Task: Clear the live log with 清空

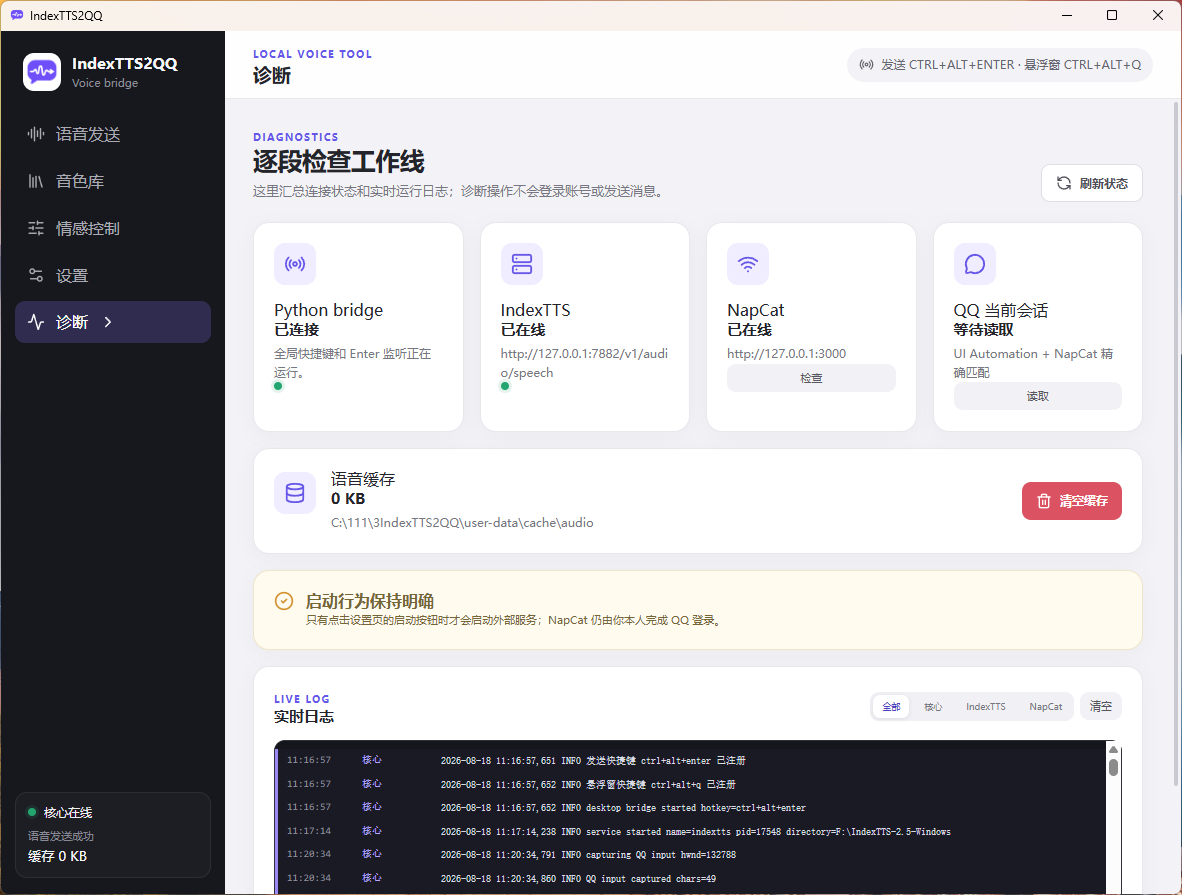Action: 1101,706
